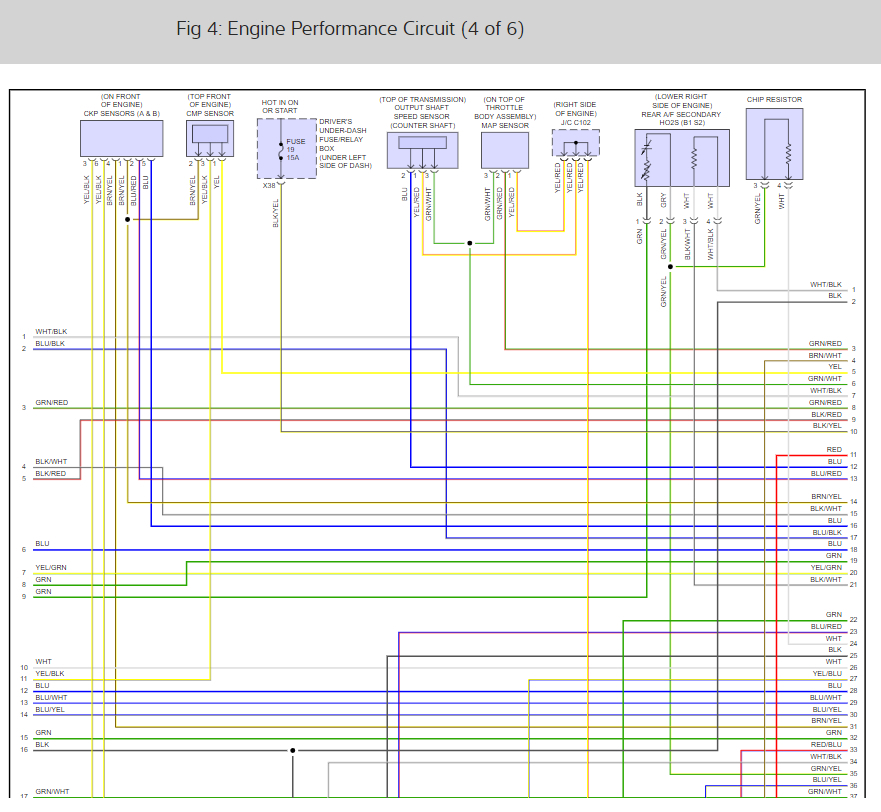Click the output shaft speed sensor symbol
The width and height of the screenshot is (881, 812).
click(x=422, y=148)
